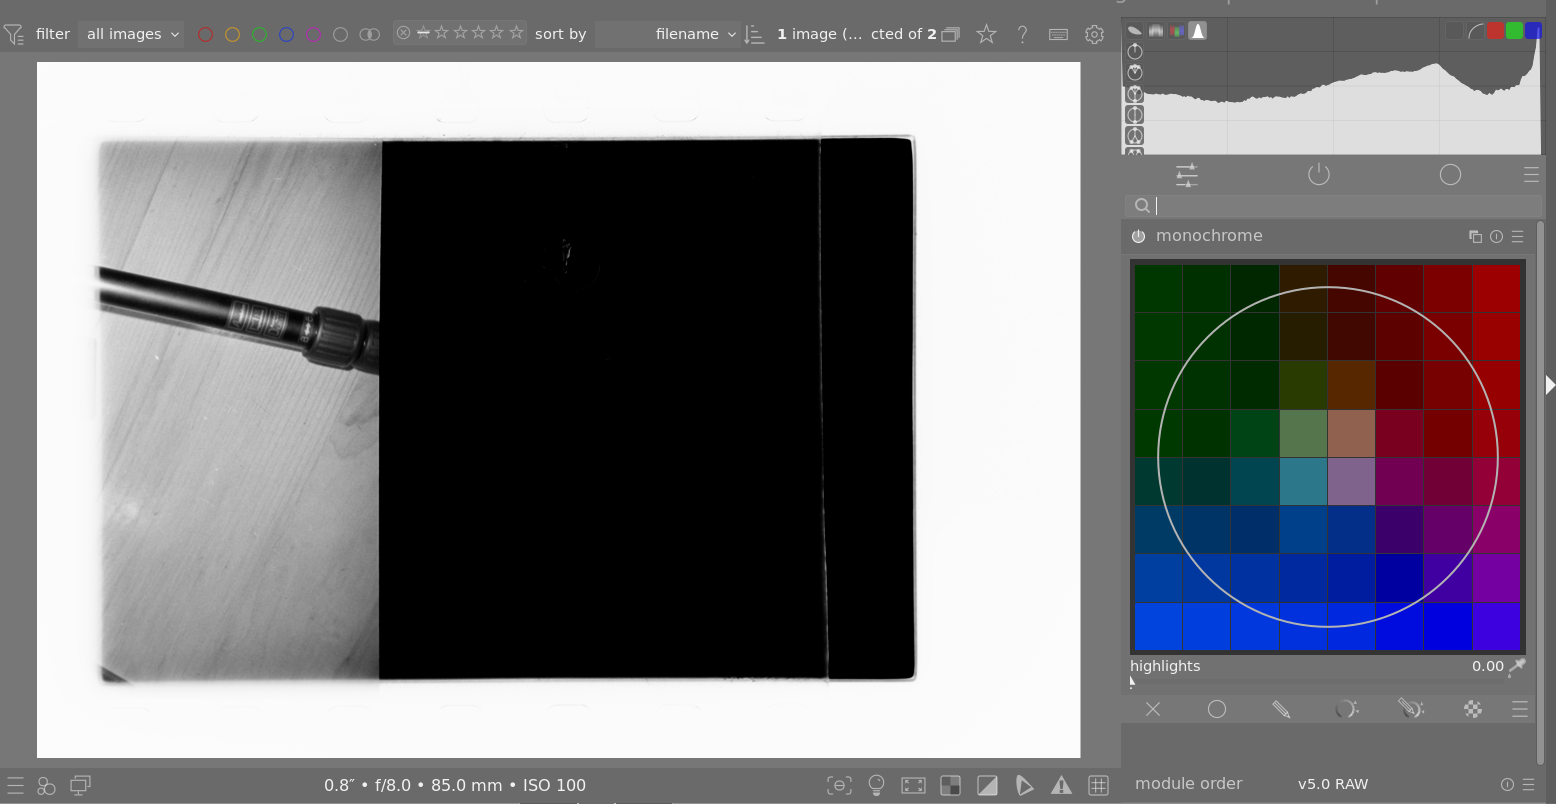Open the 'all images' filter dropdown

point(132,34)
